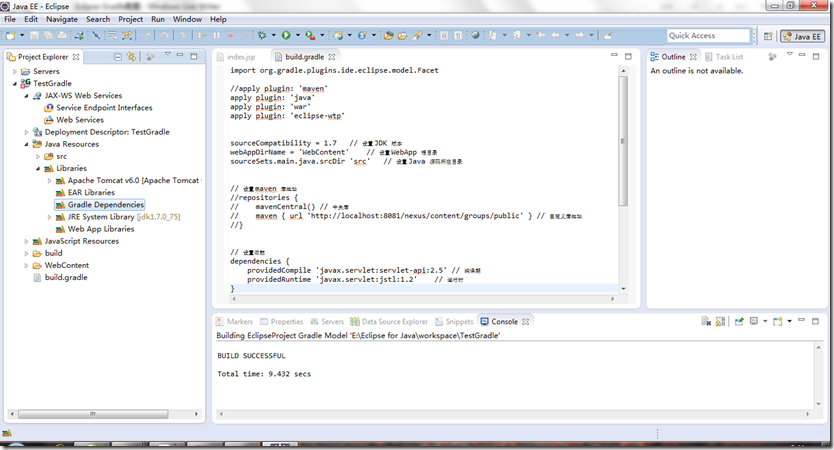
Task: Collapse JAX-WS Web Services node
Action: tap(27, 96)
